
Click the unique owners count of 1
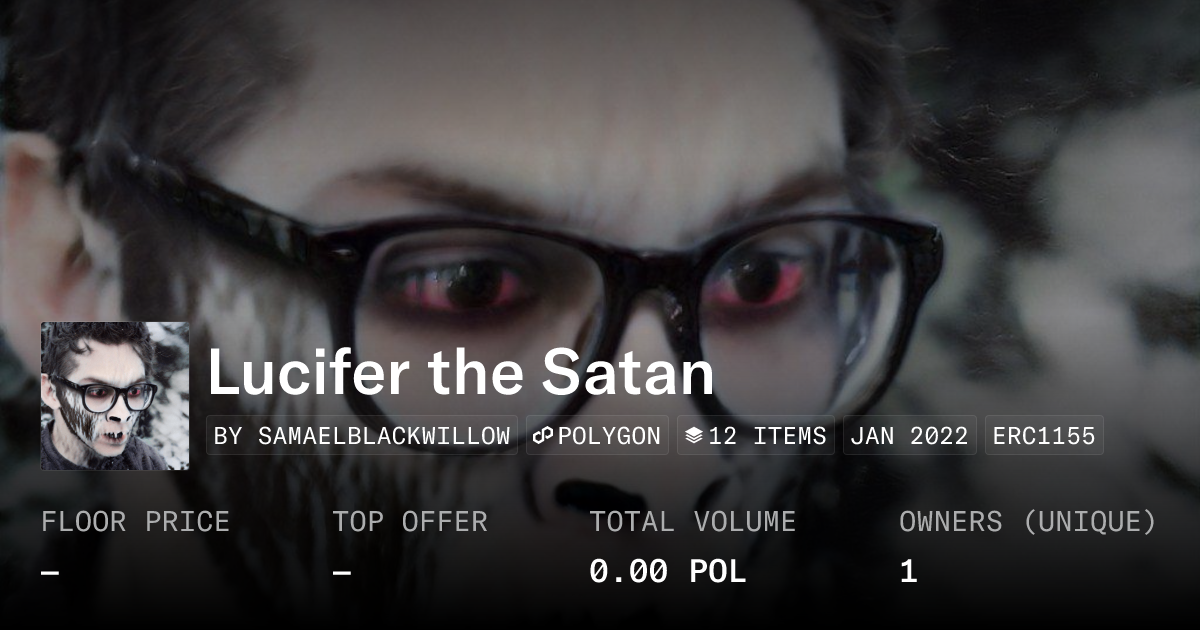pos(908,572)
